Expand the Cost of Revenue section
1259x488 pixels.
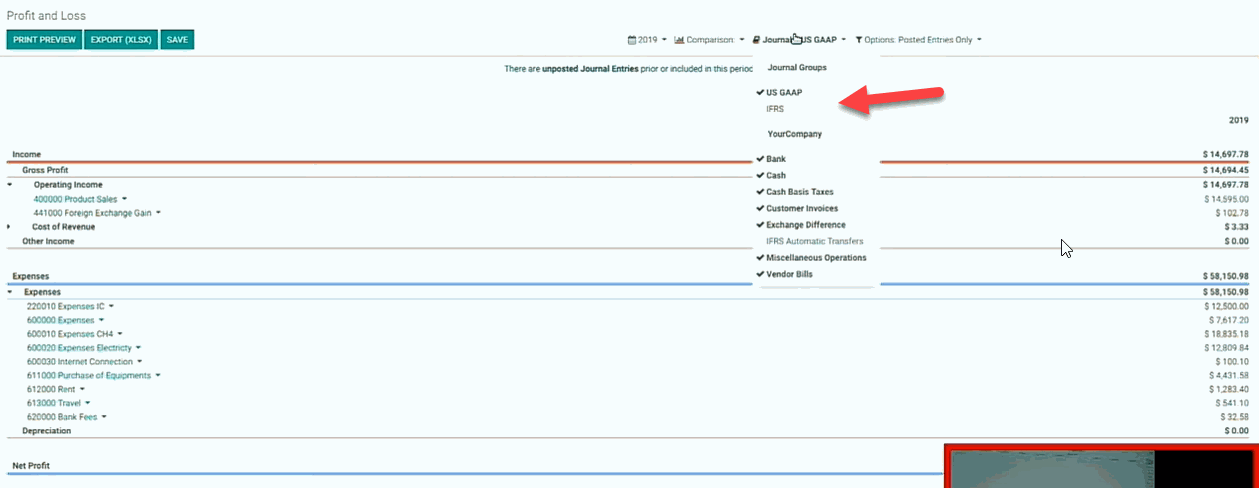[x=10, y=227]
